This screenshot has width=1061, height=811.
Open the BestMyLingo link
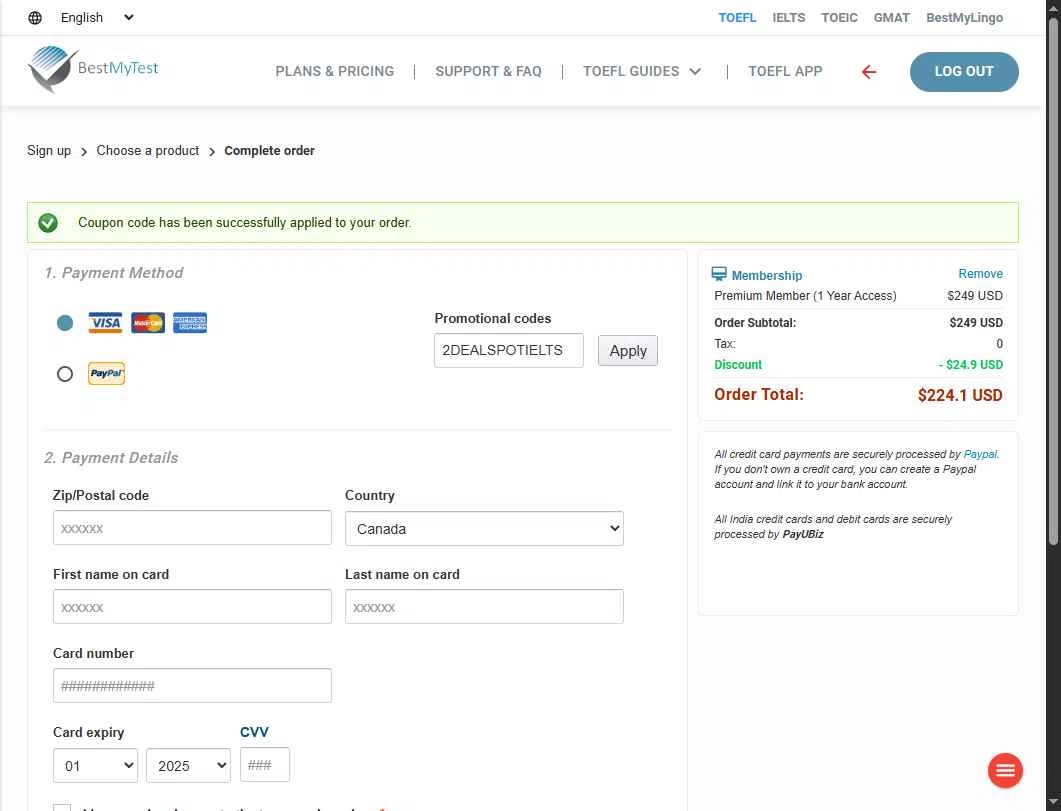964,18
